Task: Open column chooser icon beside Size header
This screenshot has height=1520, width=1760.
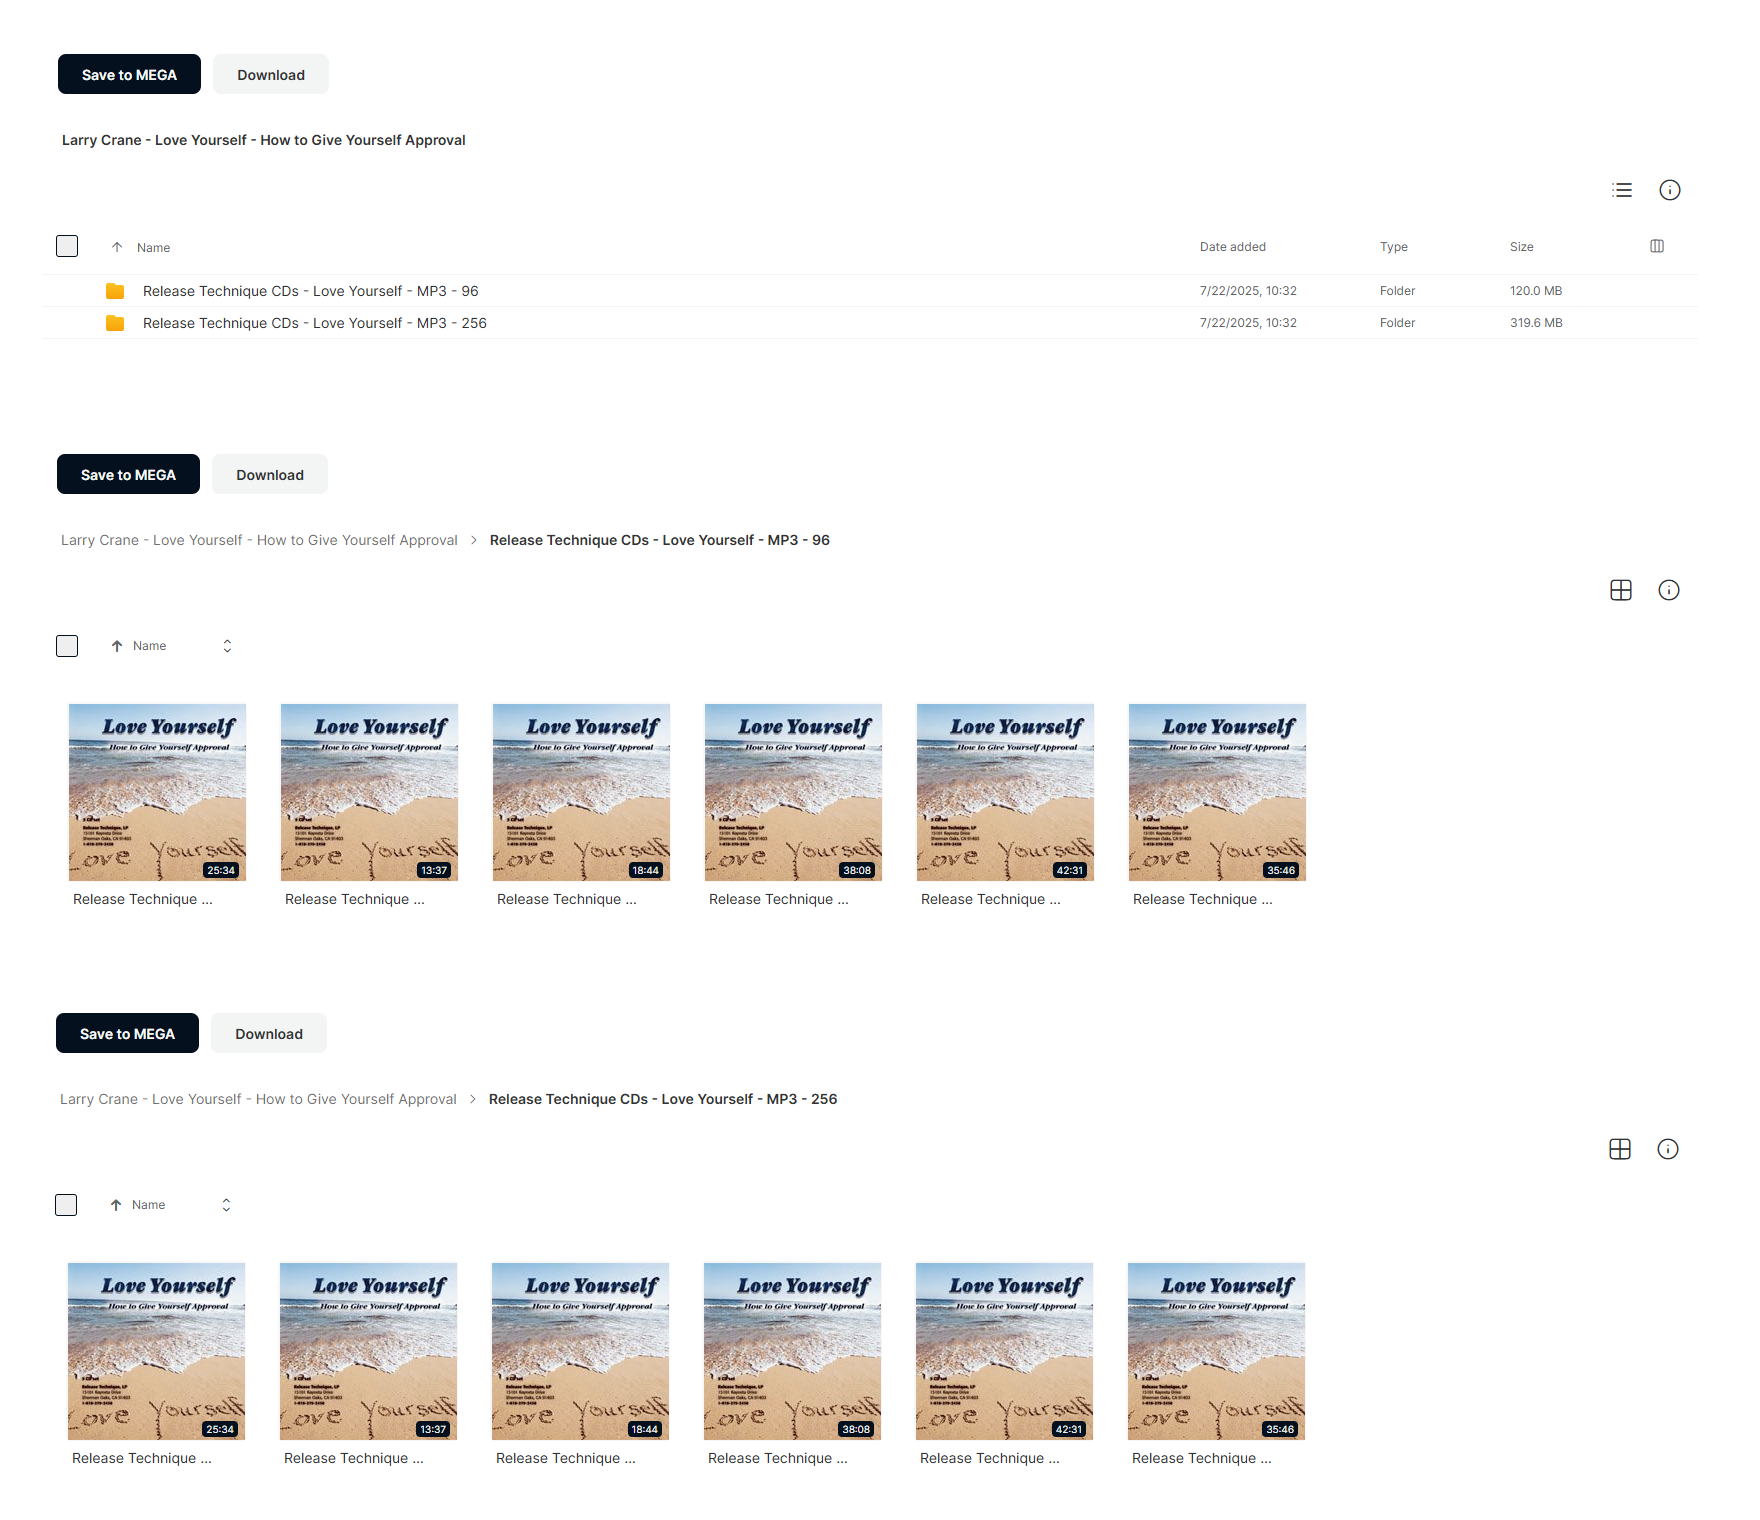Action: (1657, 246)
